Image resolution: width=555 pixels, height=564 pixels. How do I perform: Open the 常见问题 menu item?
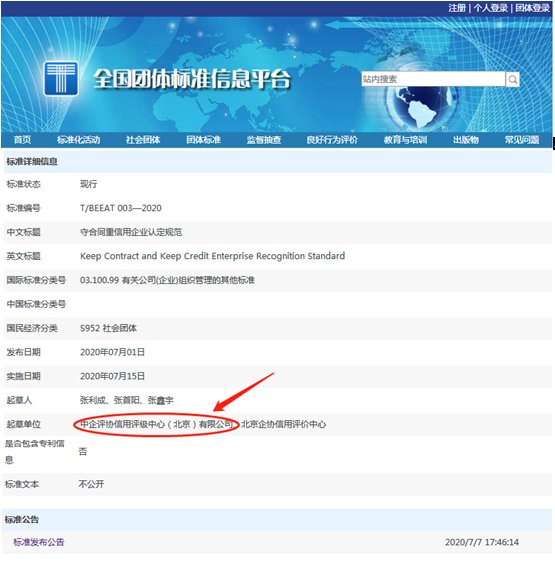(522, 140)
